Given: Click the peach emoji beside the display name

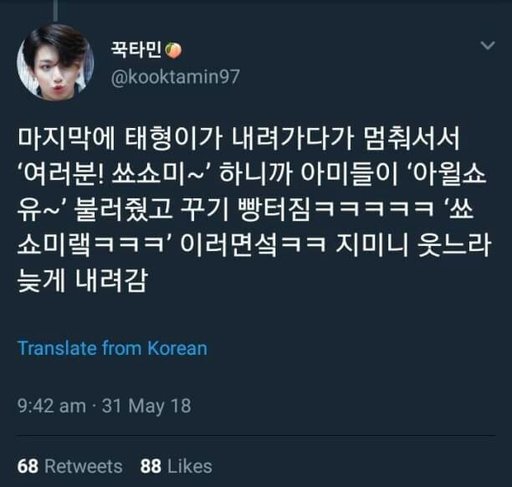Looking at the screenshot, I should click(x=173, y=51).
